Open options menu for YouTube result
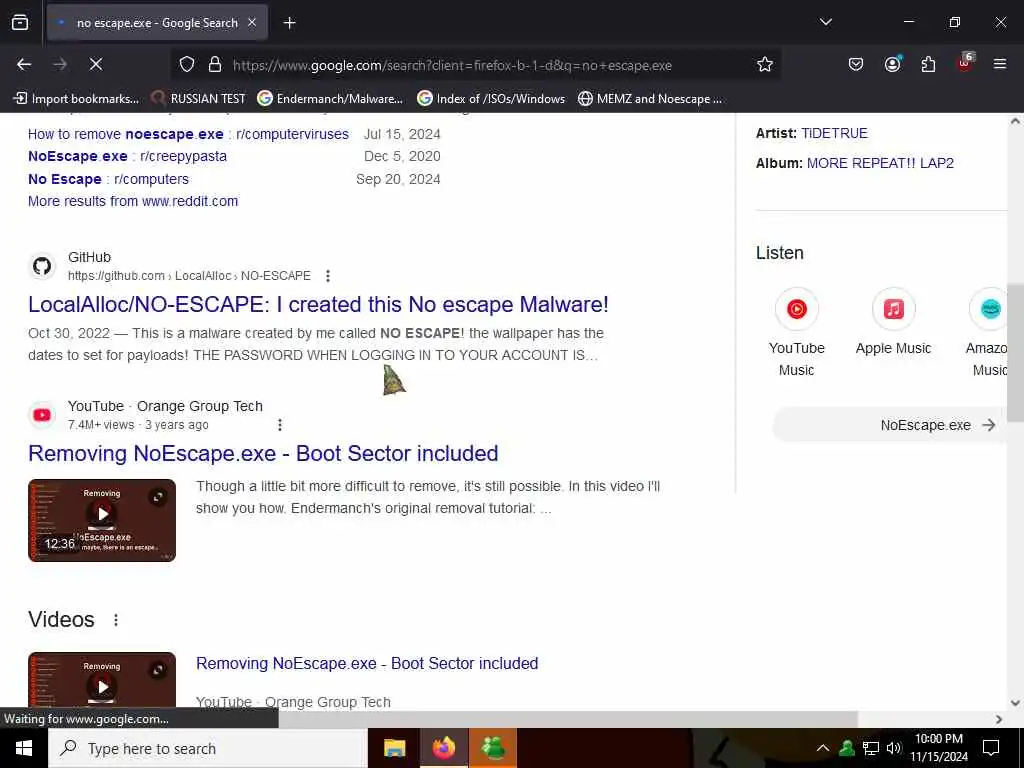Image resolution: width=1024 pixels, height=768 pixels. click(280, 425)
